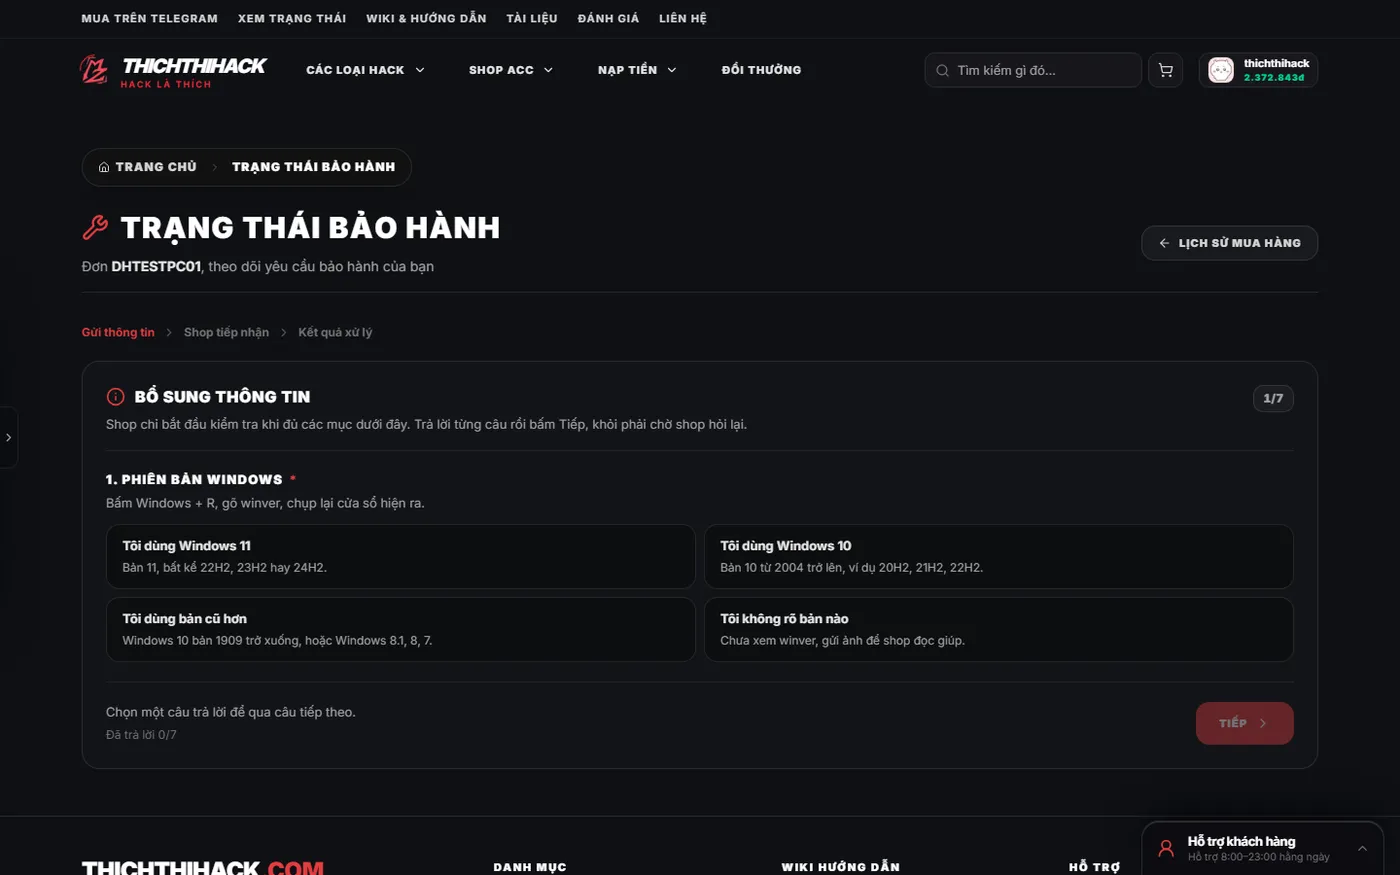The height and width of the screenshot is (875, 1400).
Task: Open the Đổi thưởng menu item
Action: click(761, 70)
